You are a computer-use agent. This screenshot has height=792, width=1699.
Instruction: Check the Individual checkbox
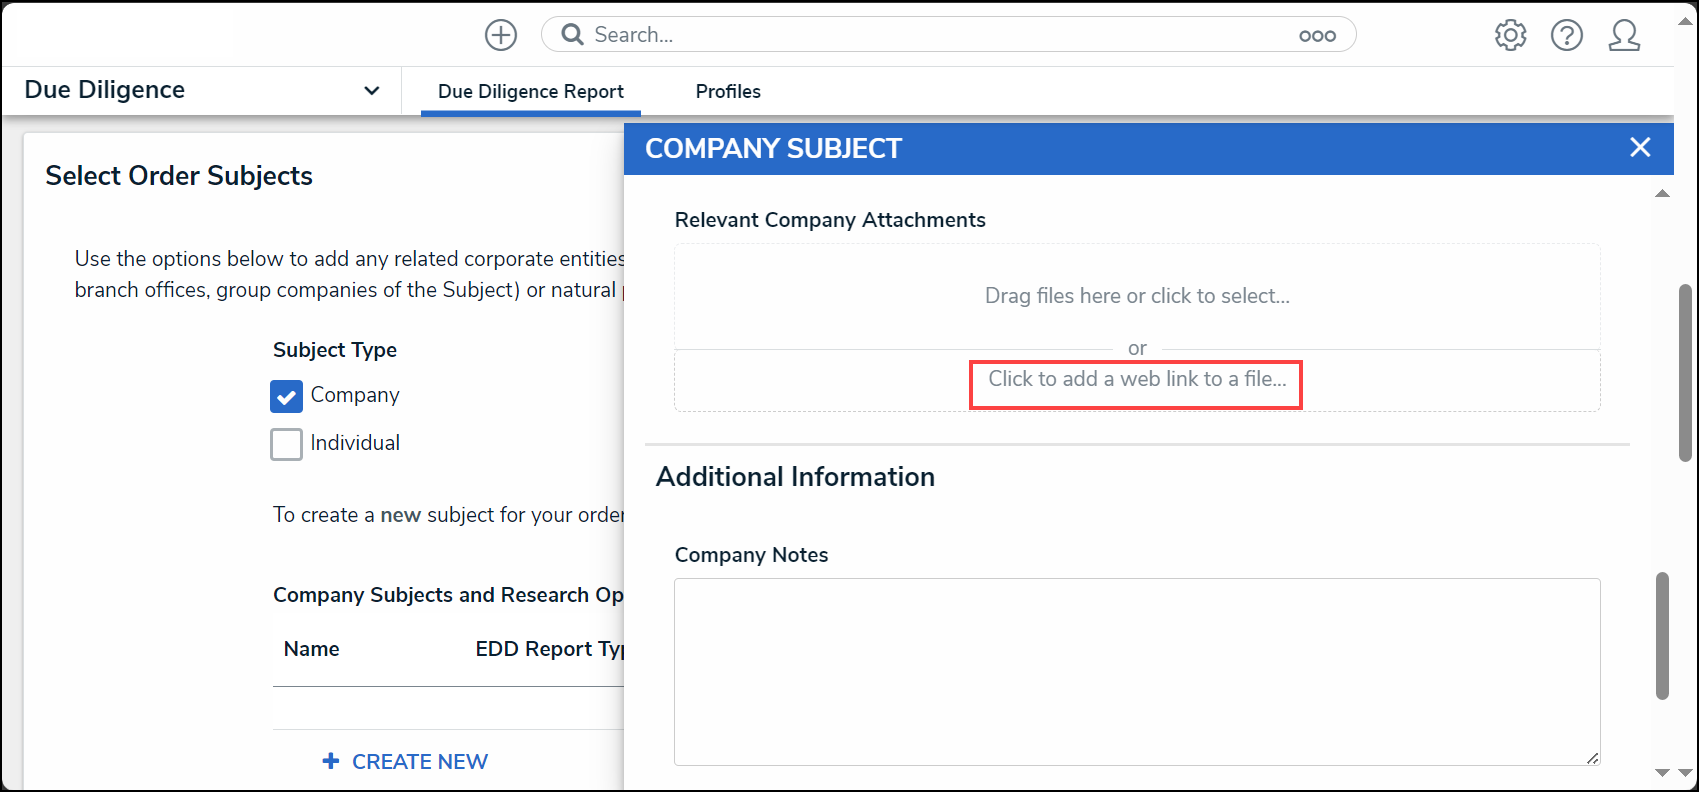[x=286, y=444]
